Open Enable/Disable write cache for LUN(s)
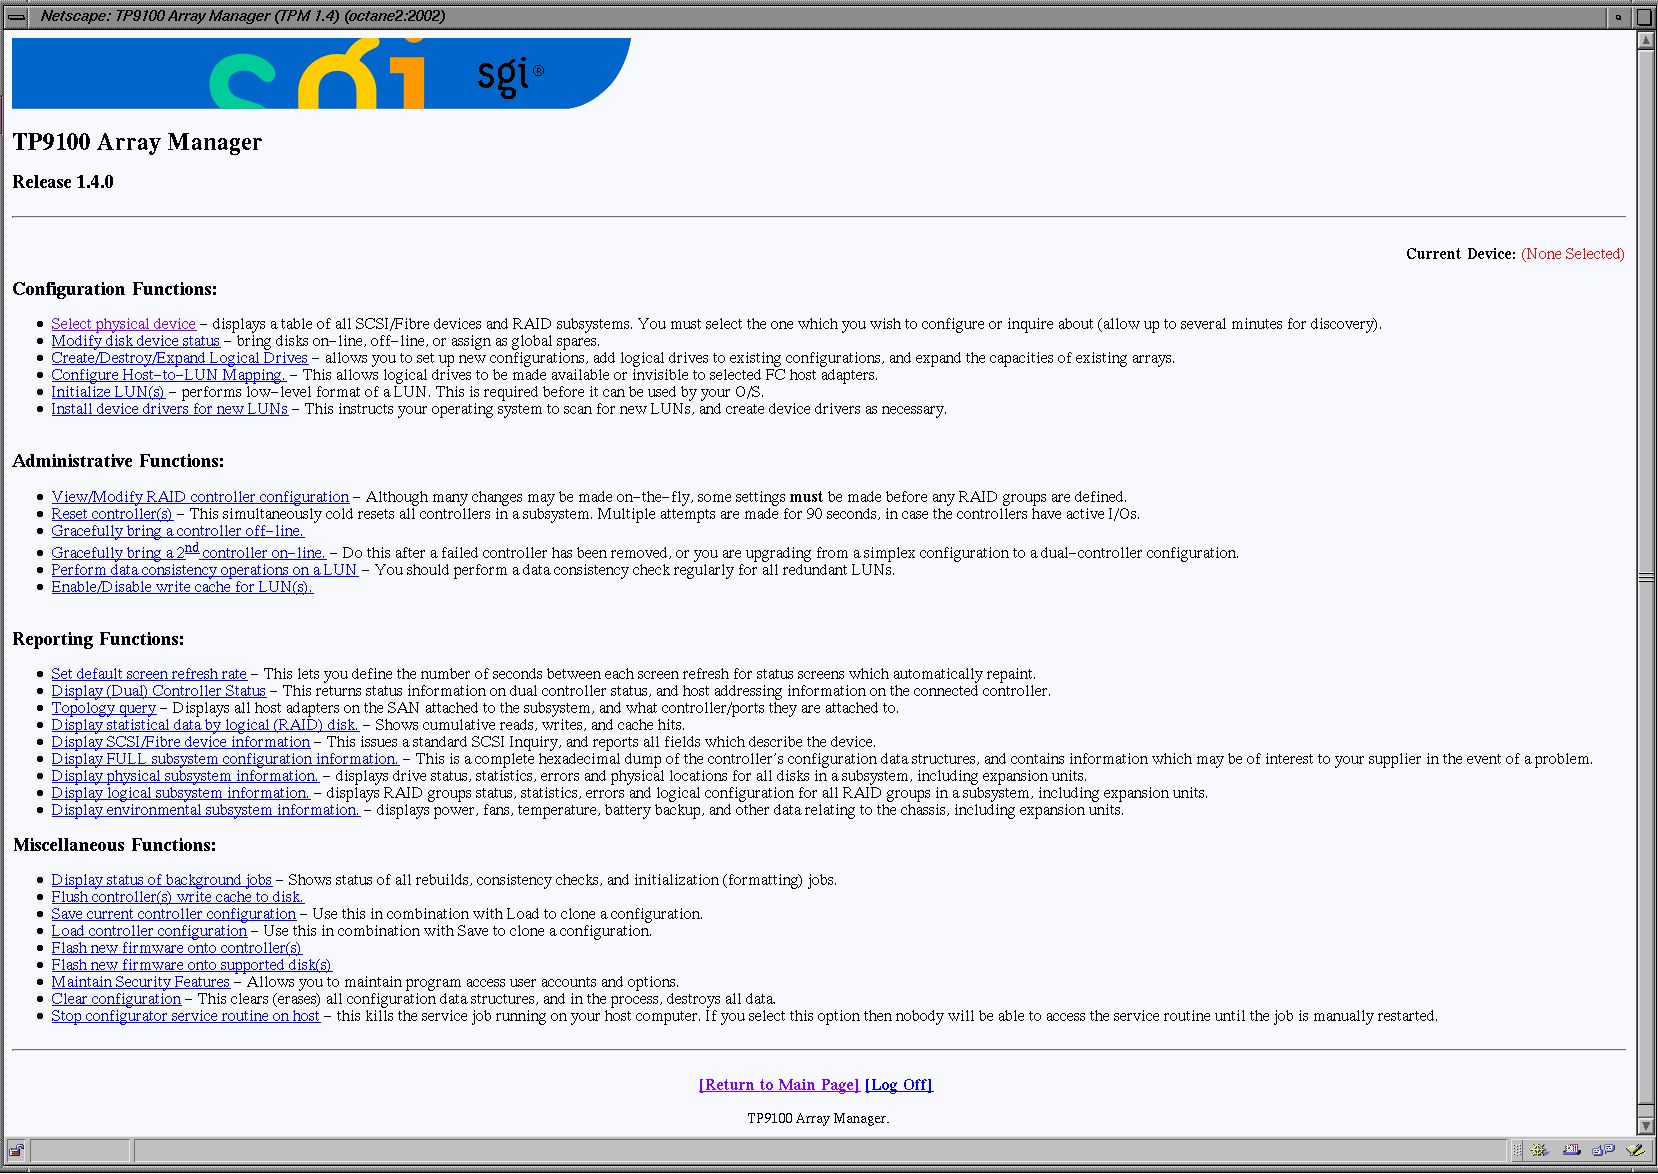This screenshot has width=1658, height=1174. click(182, 587)
